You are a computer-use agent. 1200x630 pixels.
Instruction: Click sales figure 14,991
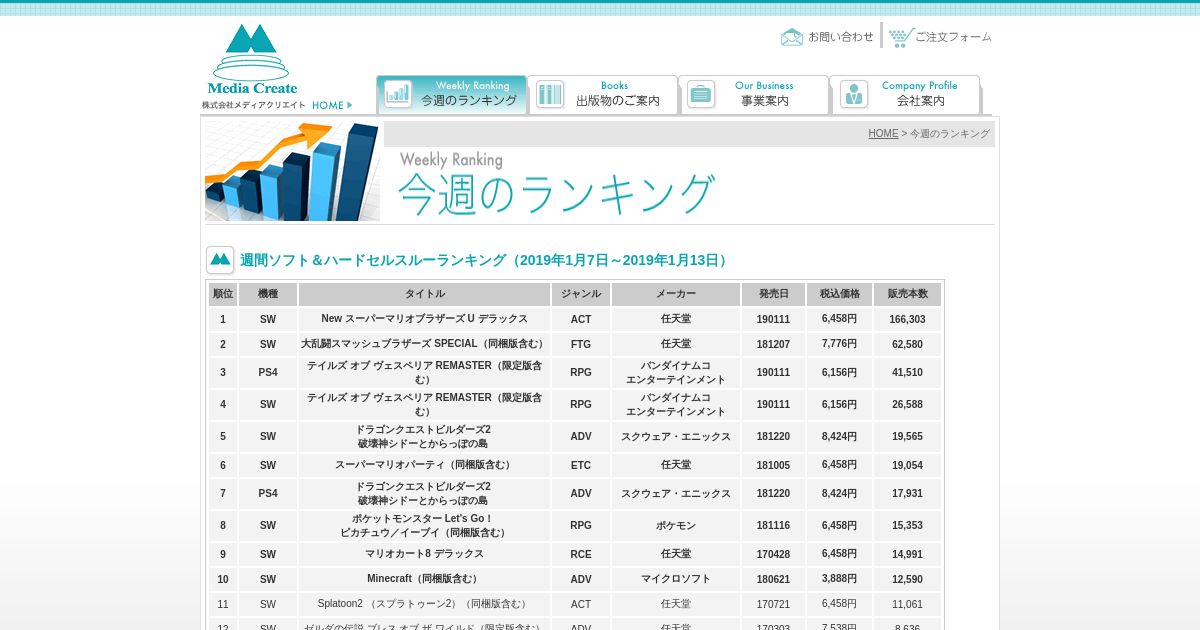(908, 554)
